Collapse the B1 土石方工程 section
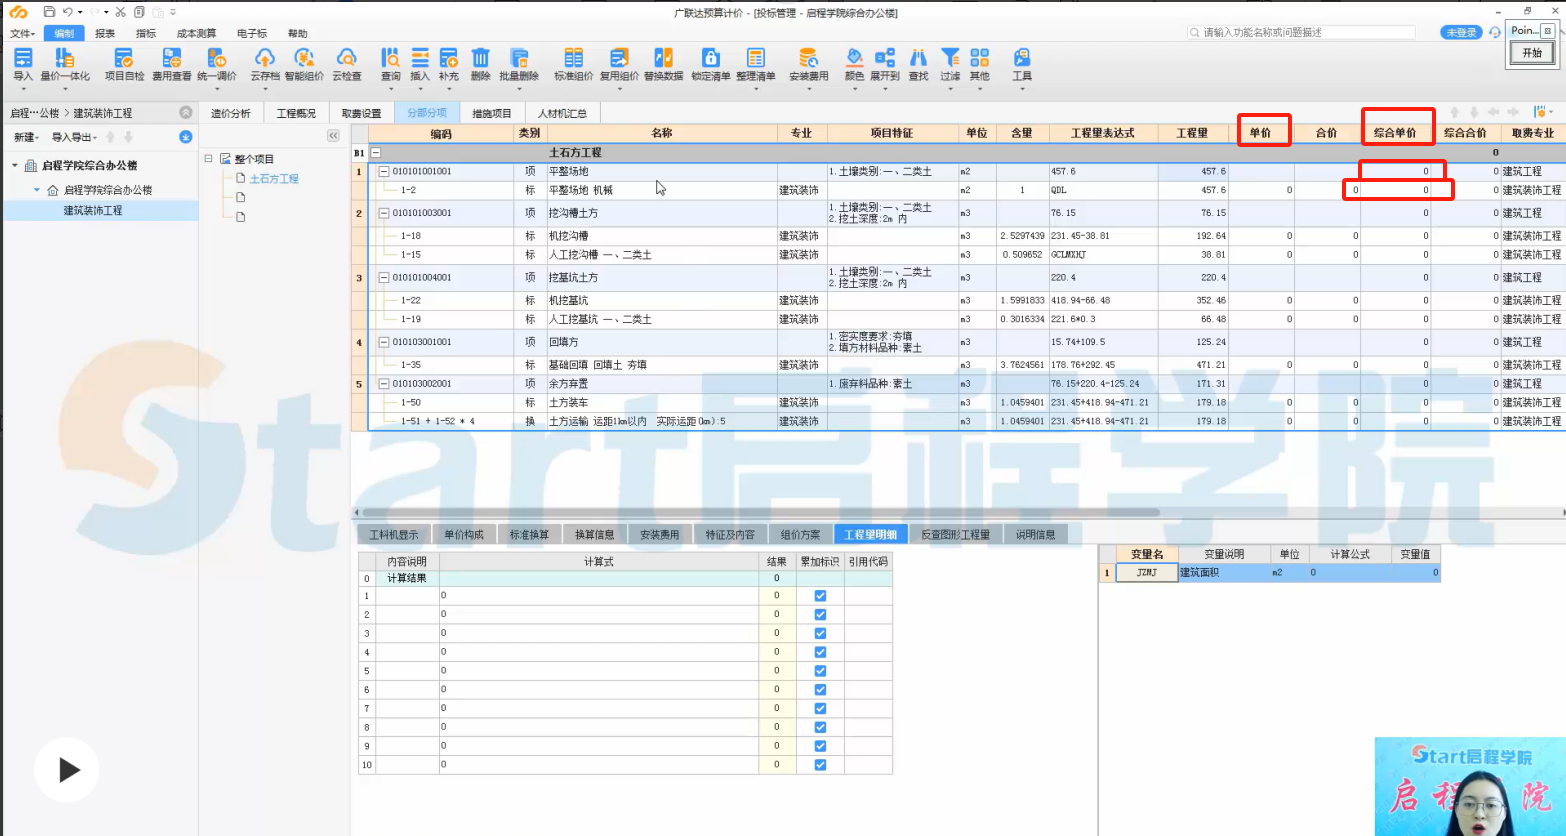This screenshot has height=836, width=1566. click(x=376, y=153)
